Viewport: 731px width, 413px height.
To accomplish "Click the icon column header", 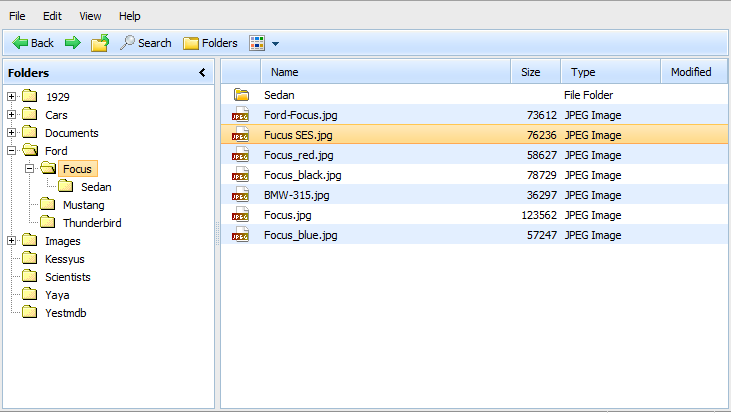I will (x=241, y=72).
